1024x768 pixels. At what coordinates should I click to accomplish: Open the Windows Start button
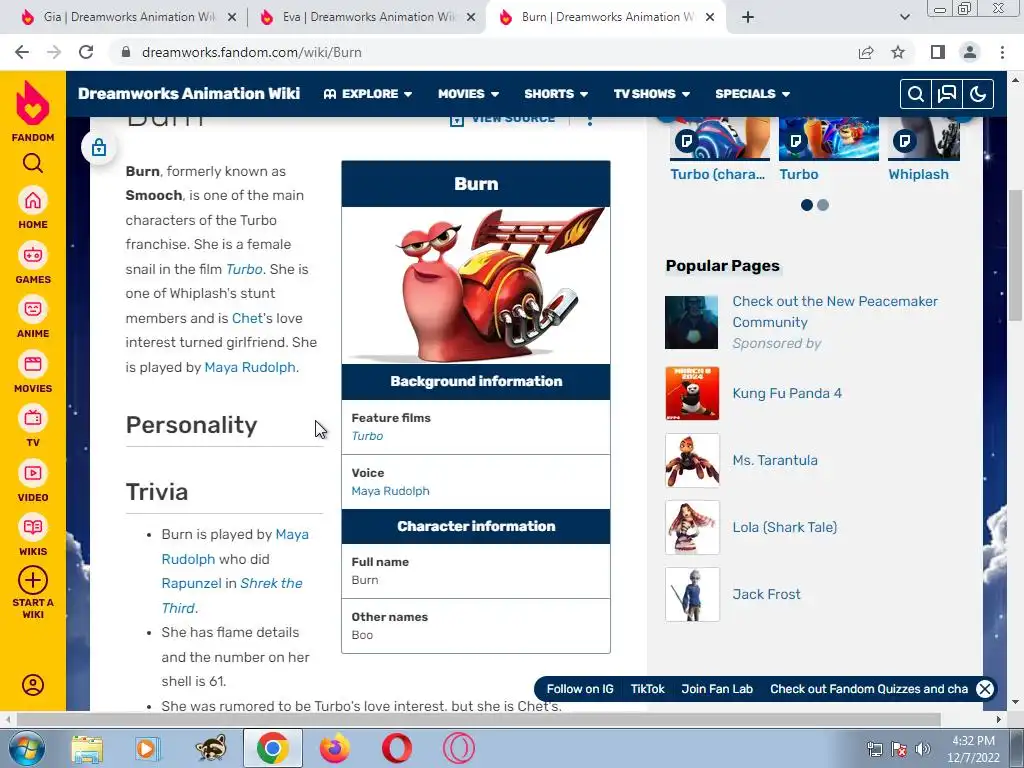pyautogui.click(x=25, y=748)
